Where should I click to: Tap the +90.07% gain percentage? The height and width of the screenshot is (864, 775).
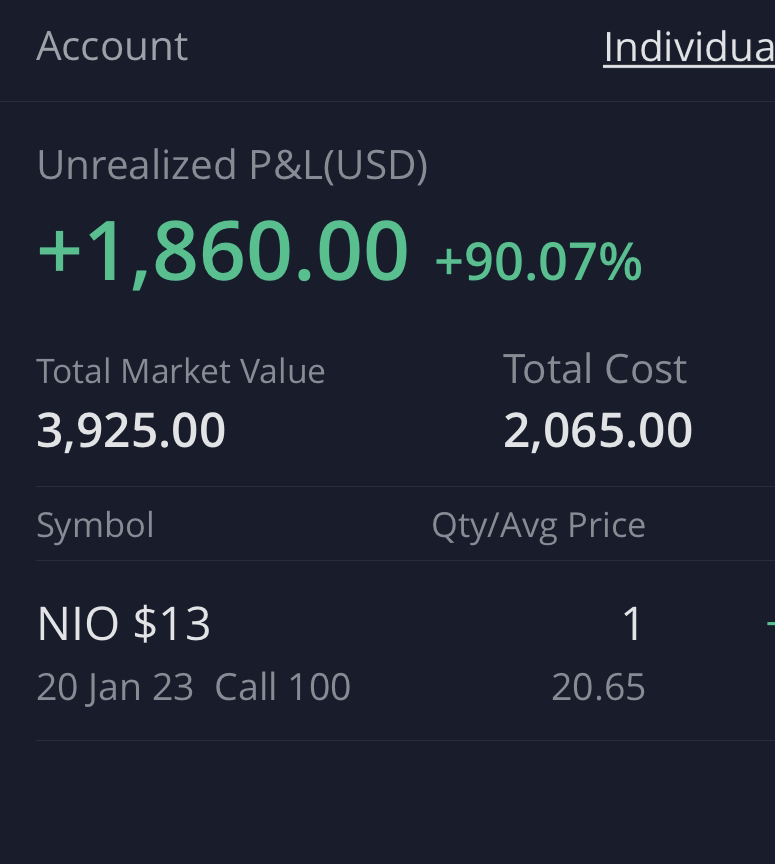coord(538,262)
